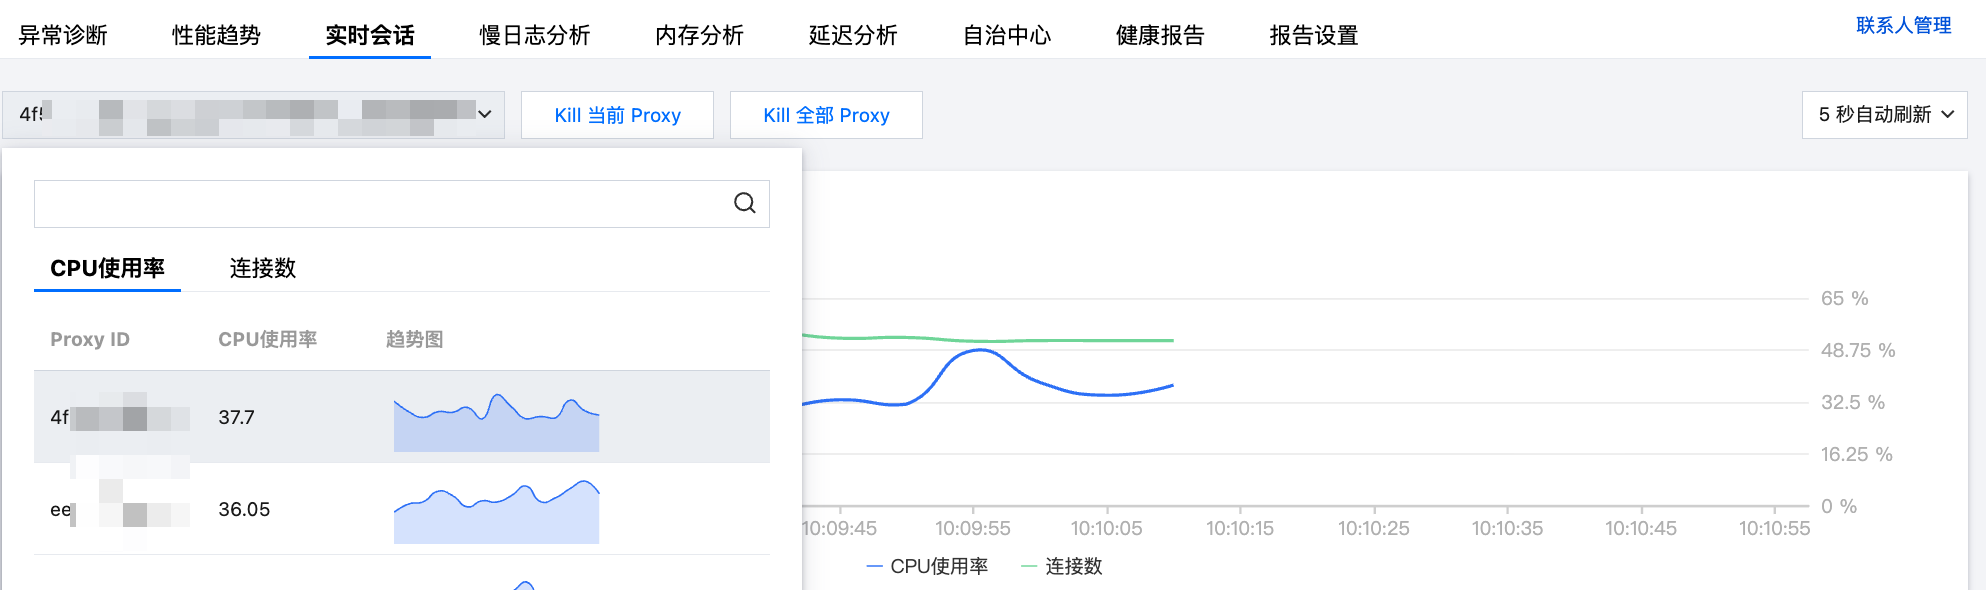
Task: Click the search magnifier icon
Action: [744, 204]
